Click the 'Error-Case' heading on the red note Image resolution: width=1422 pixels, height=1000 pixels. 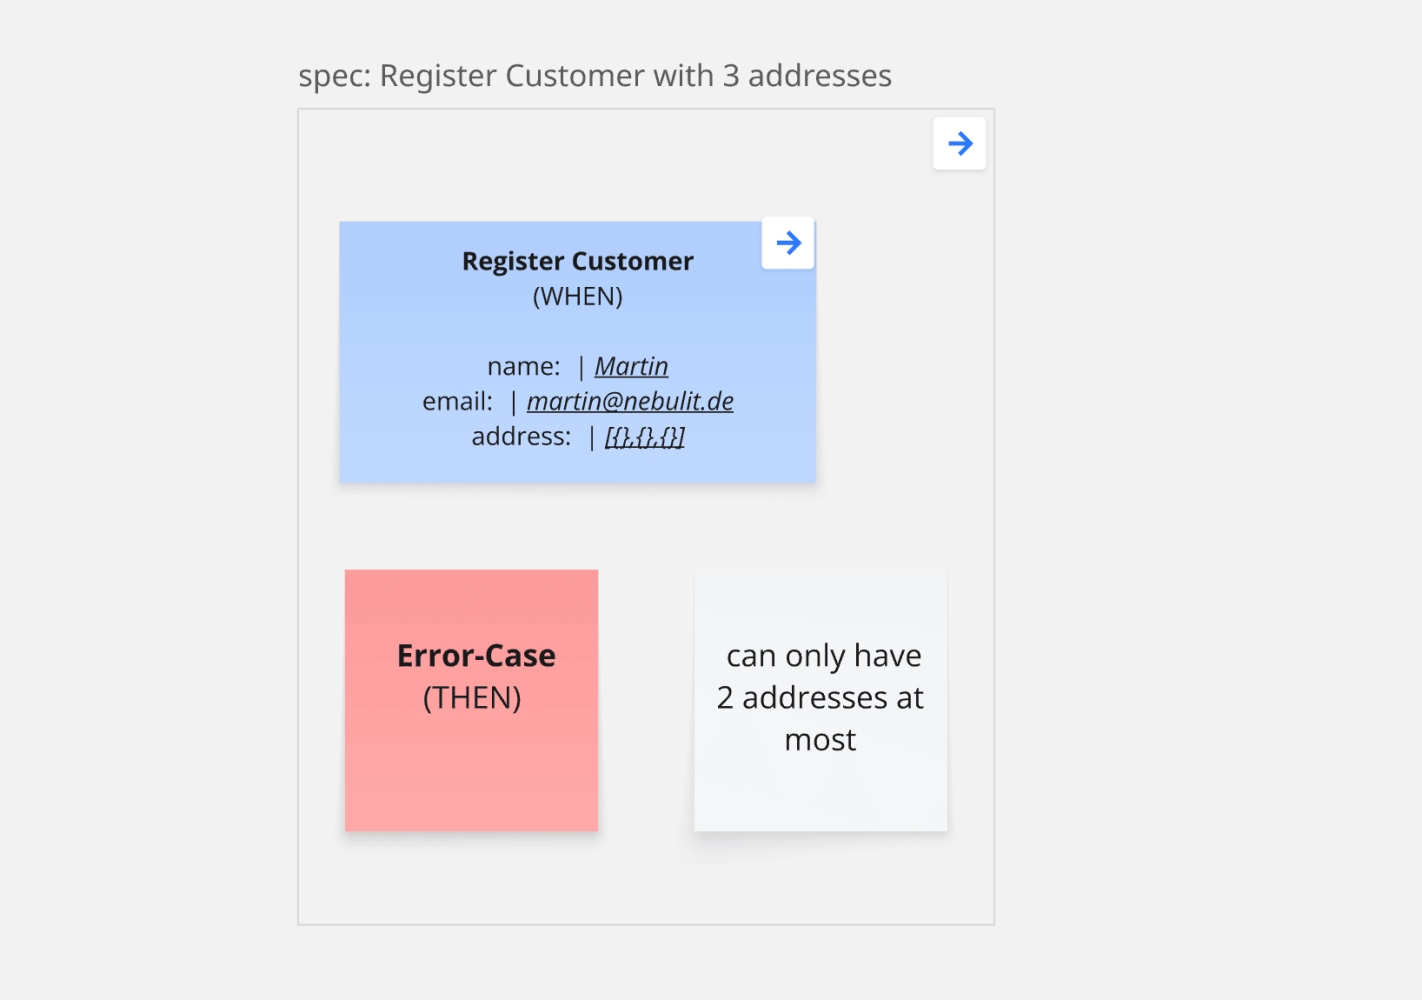[476, 655]
